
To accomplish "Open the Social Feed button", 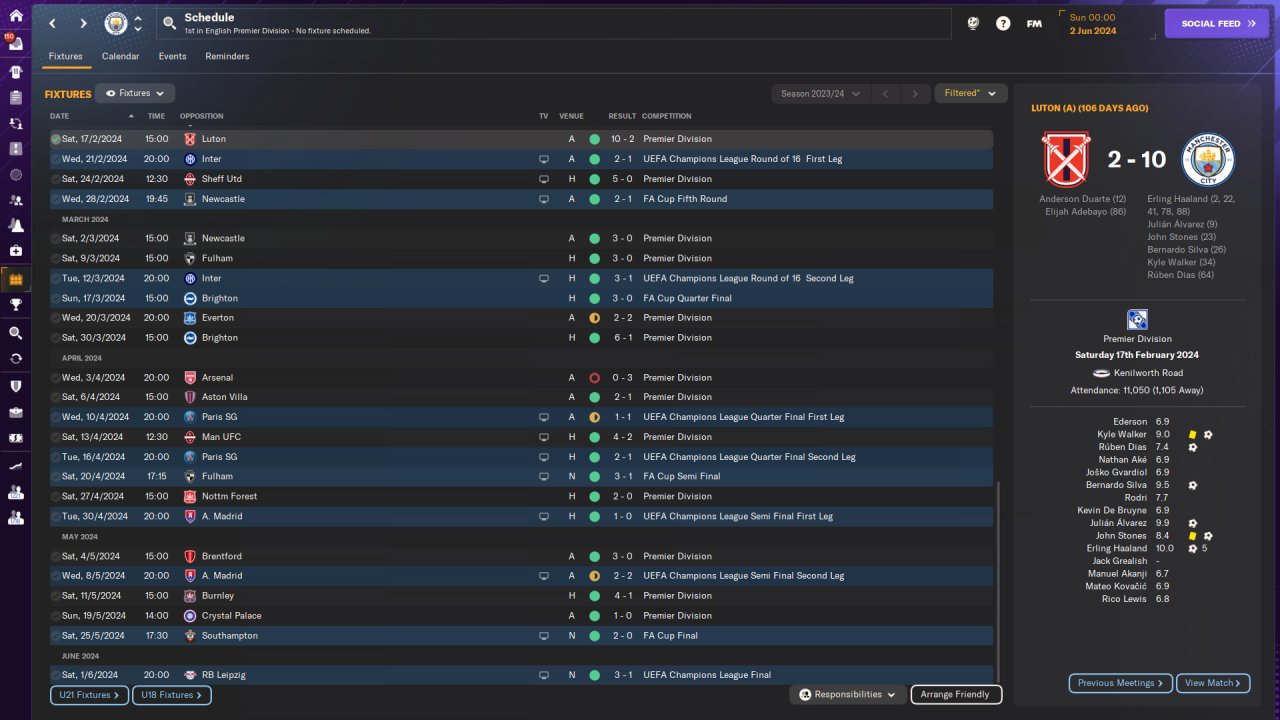I will (x=1217, y=23).
